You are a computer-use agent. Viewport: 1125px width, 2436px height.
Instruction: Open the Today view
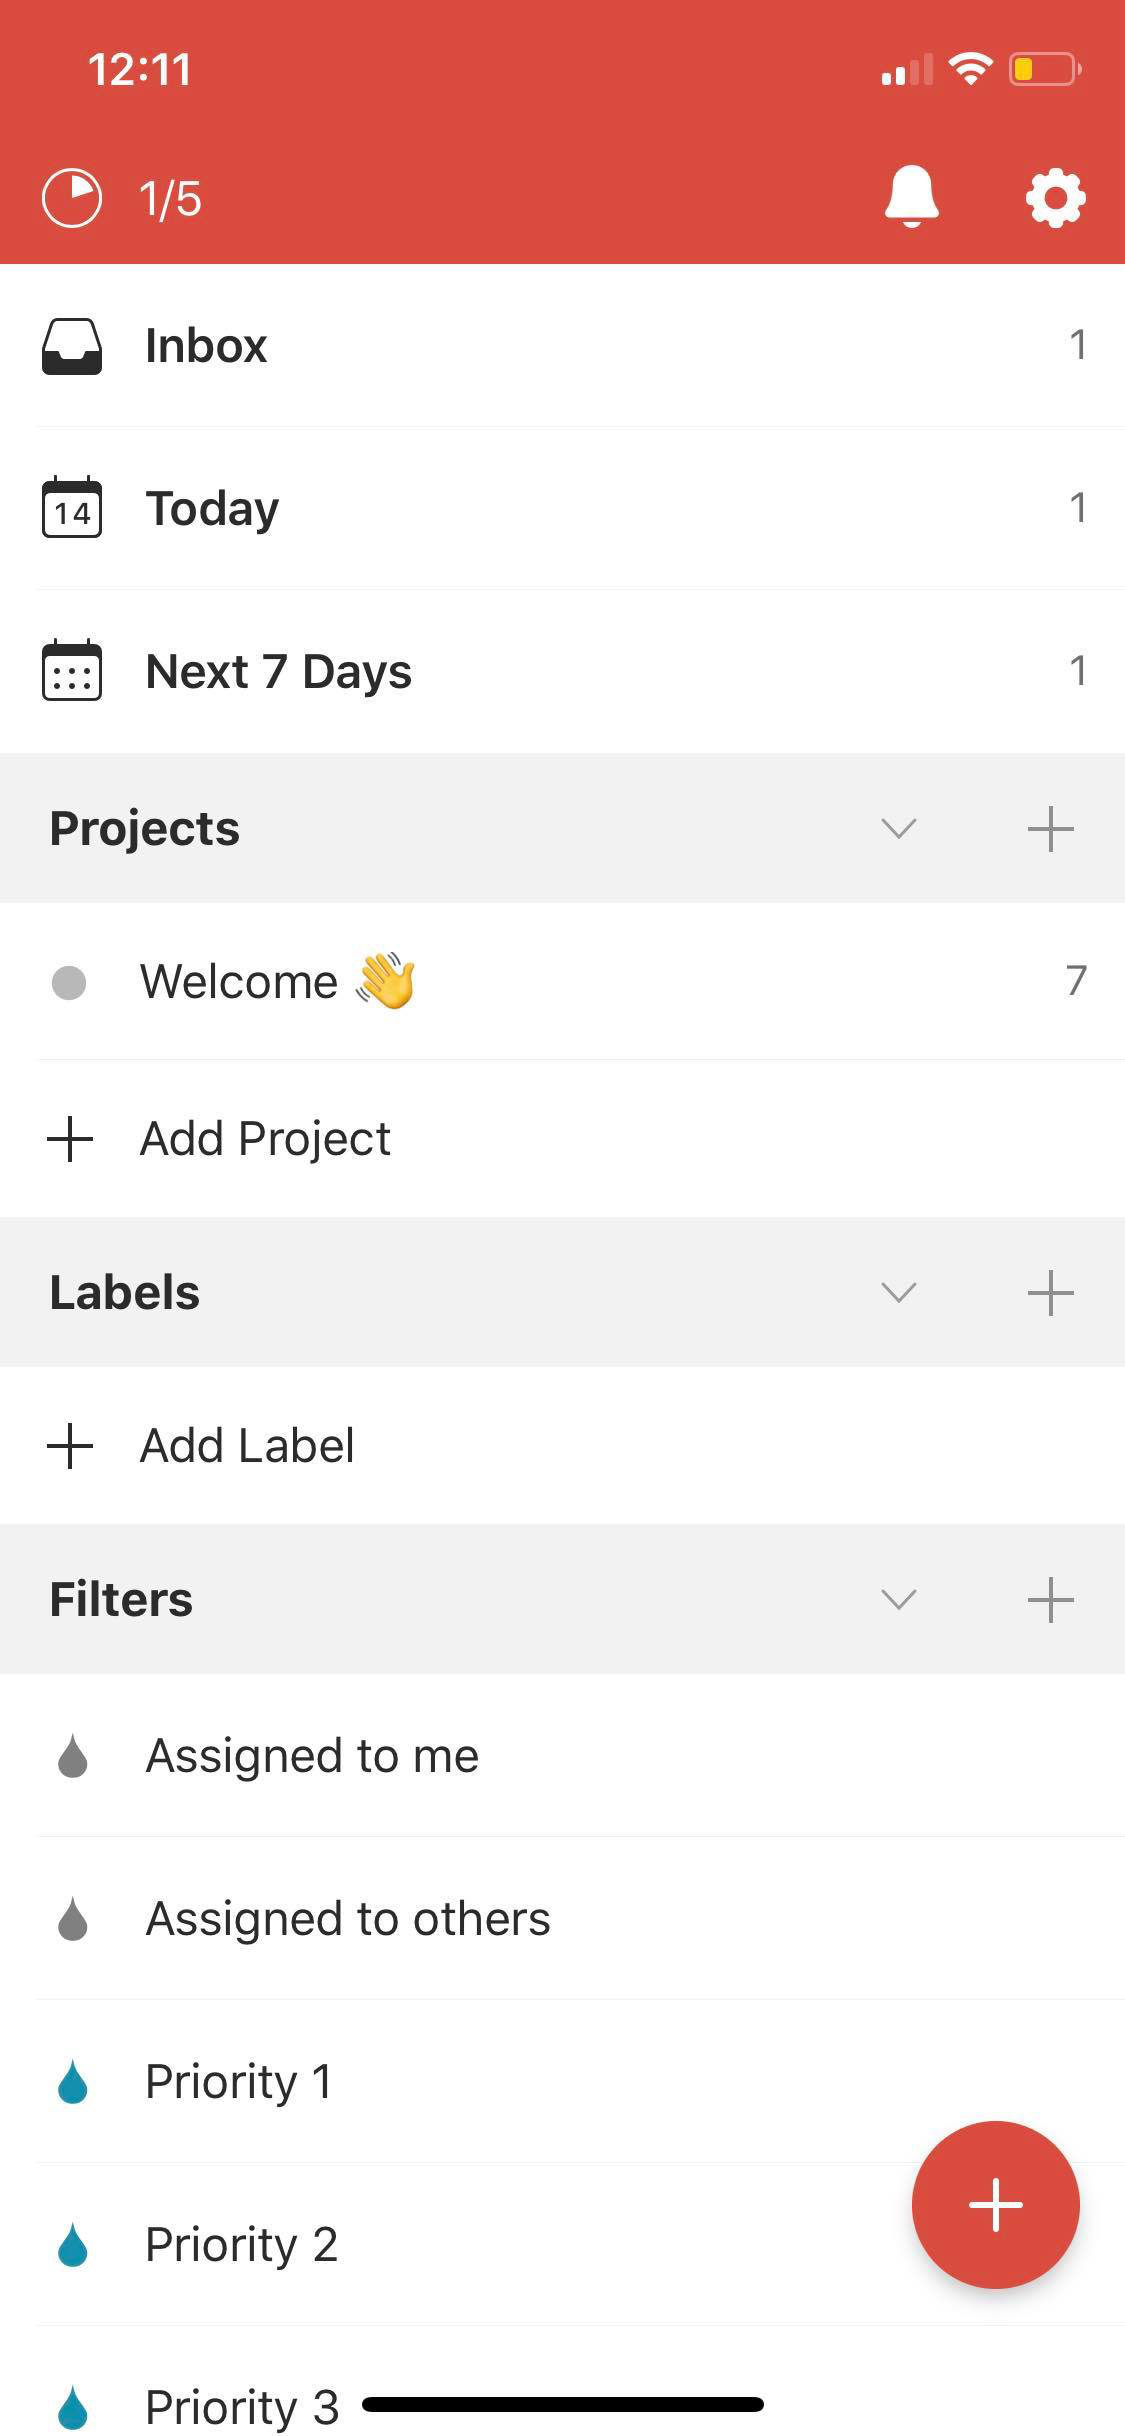point(212,508)
